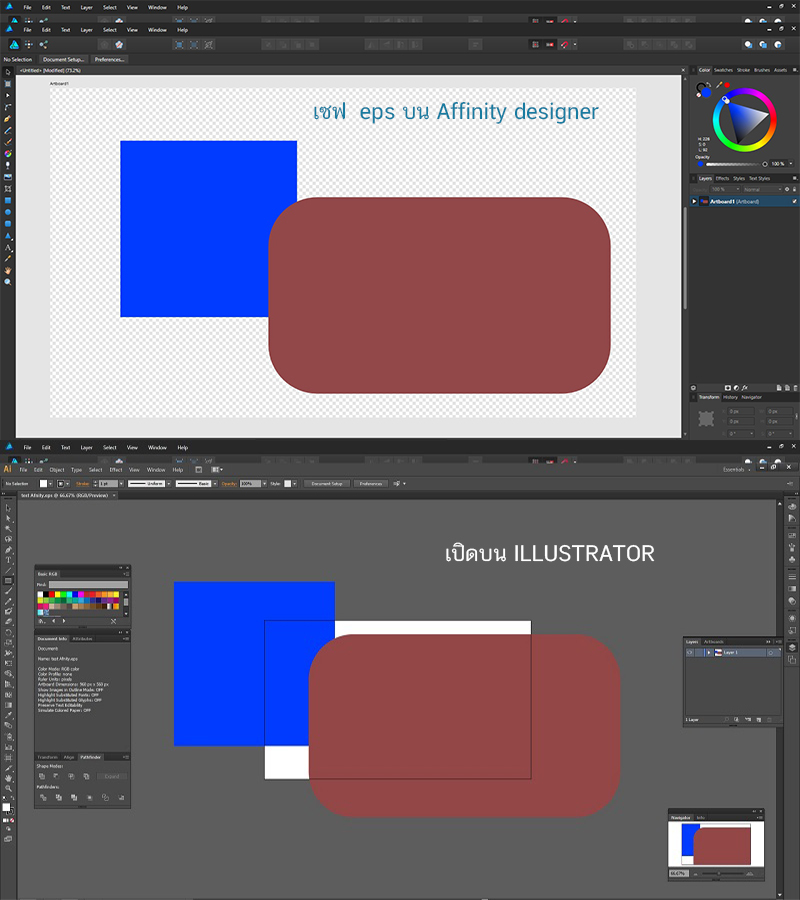
Task: Activate Affinity's Fill (gradient) tool
Action: pyautogui.click(x=8, y=154)
